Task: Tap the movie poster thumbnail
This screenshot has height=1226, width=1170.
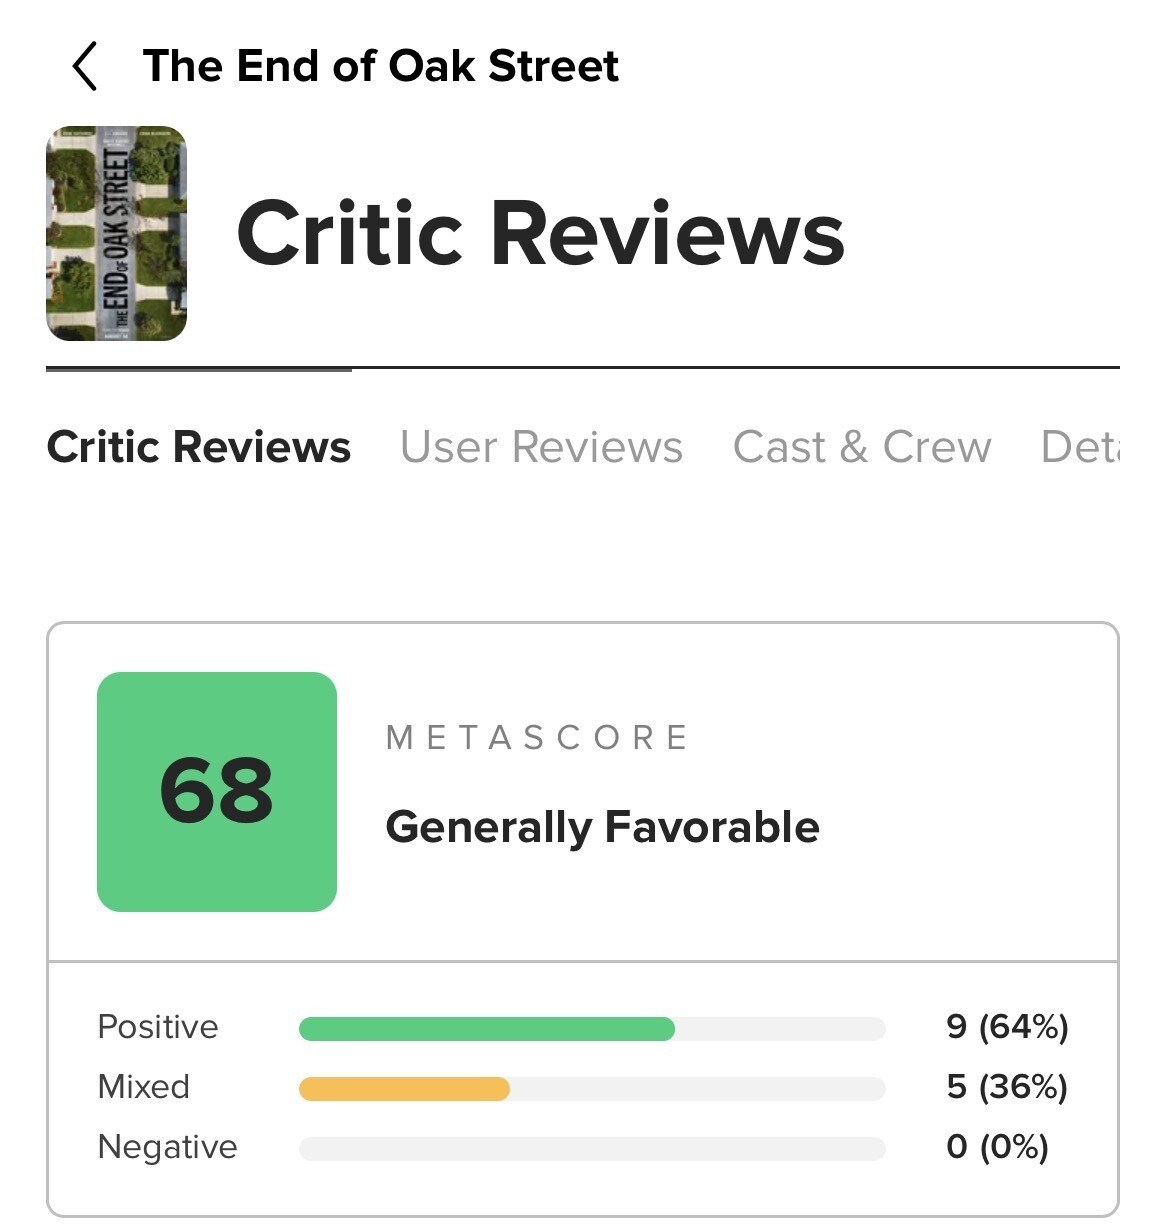Action: click(x=116, y=233)
